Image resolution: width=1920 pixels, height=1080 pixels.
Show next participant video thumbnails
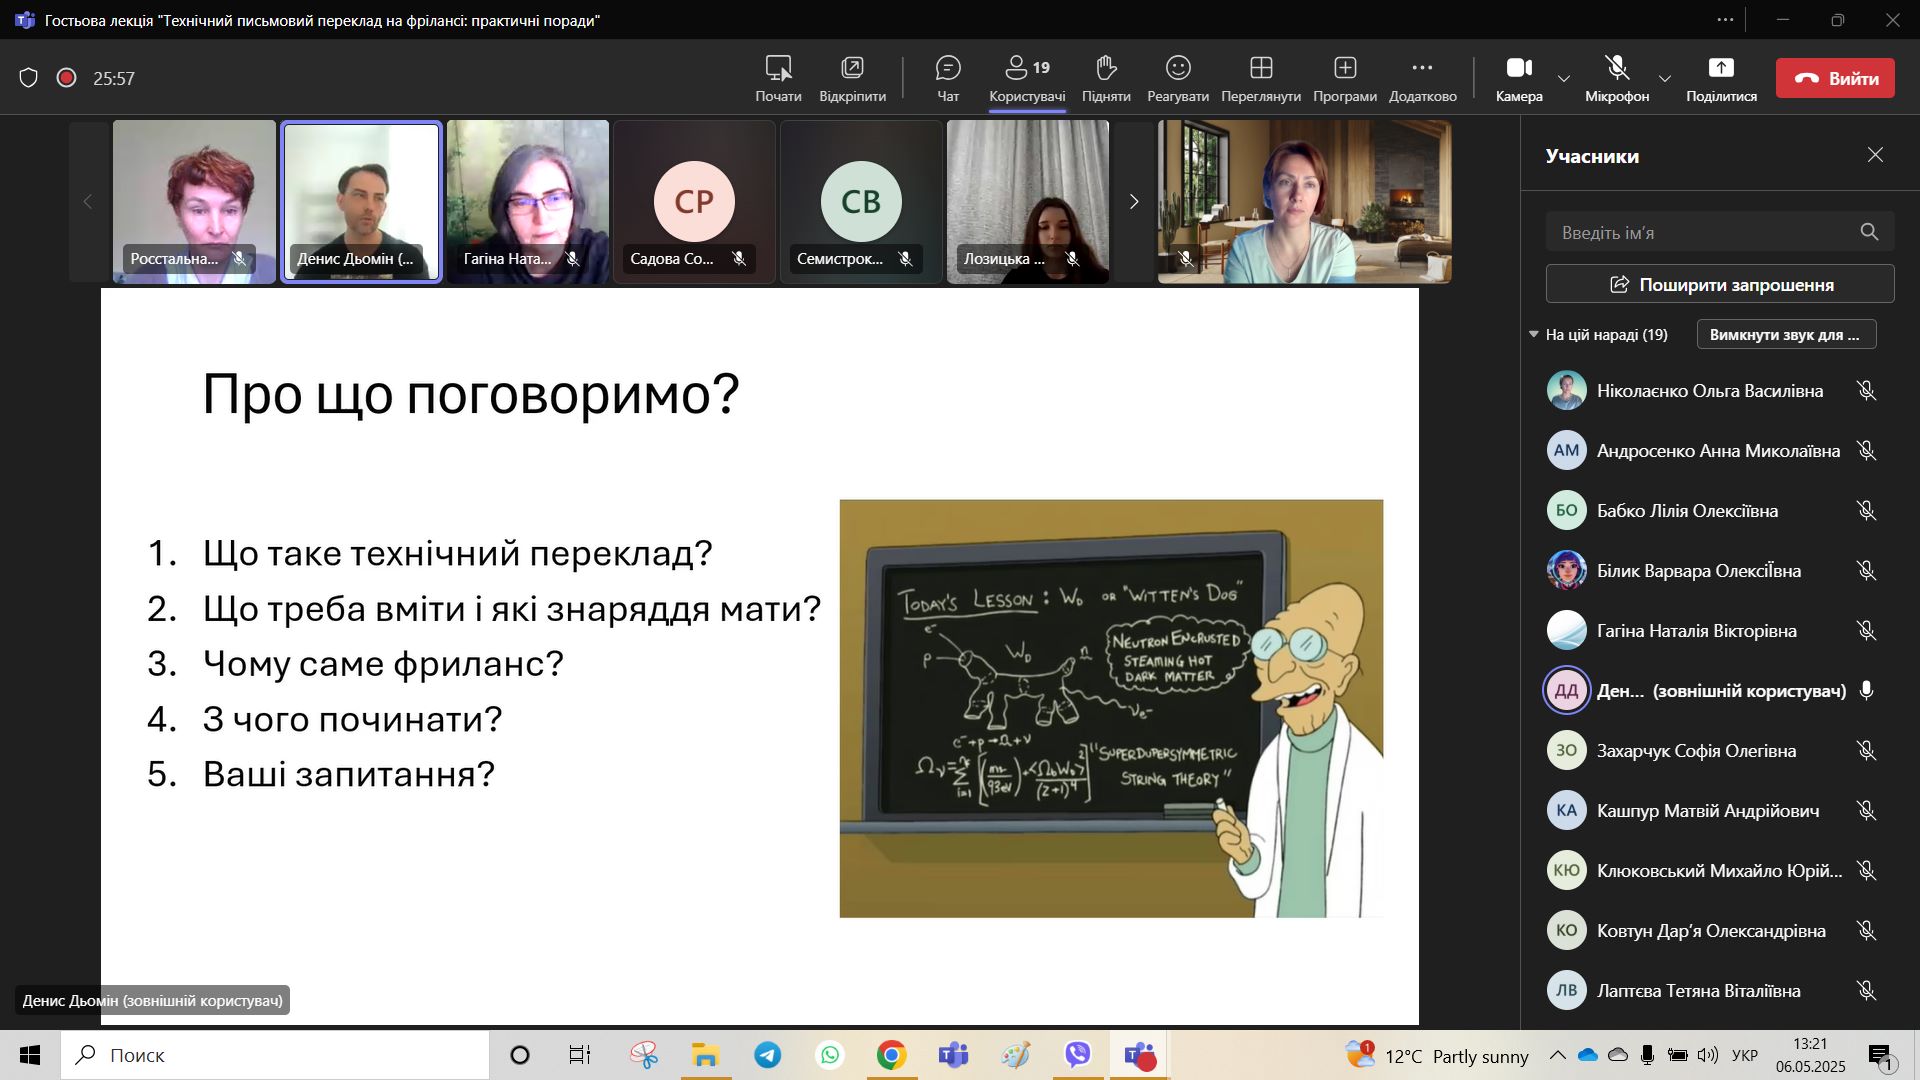[1133, 202]
